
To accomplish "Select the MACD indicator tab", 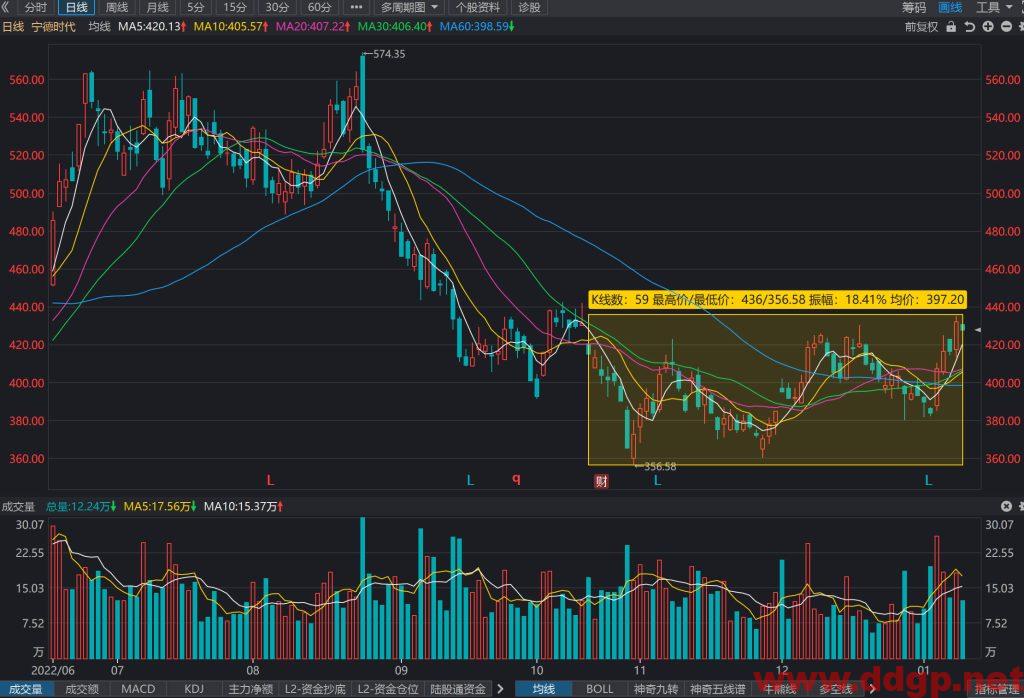I will click(138, 689).
